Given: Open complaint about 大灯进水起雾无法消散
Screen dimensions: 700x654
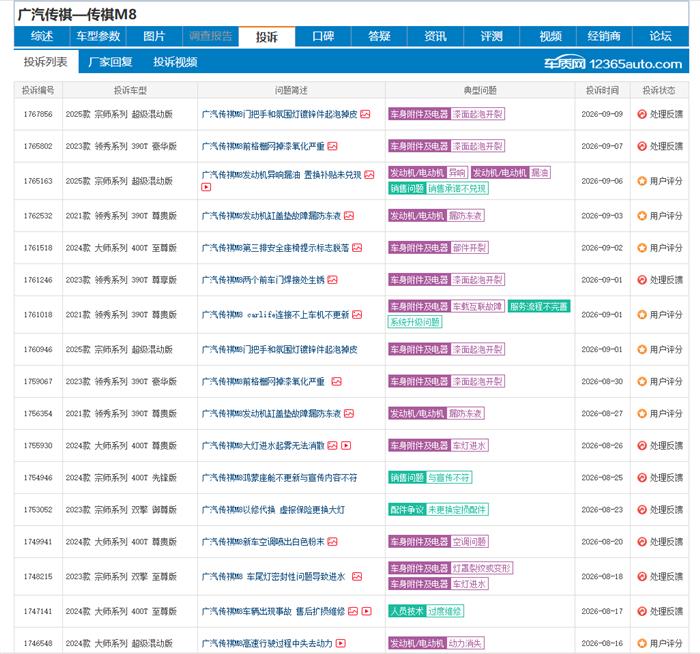Looking at the screenshot, I should 263,446.
